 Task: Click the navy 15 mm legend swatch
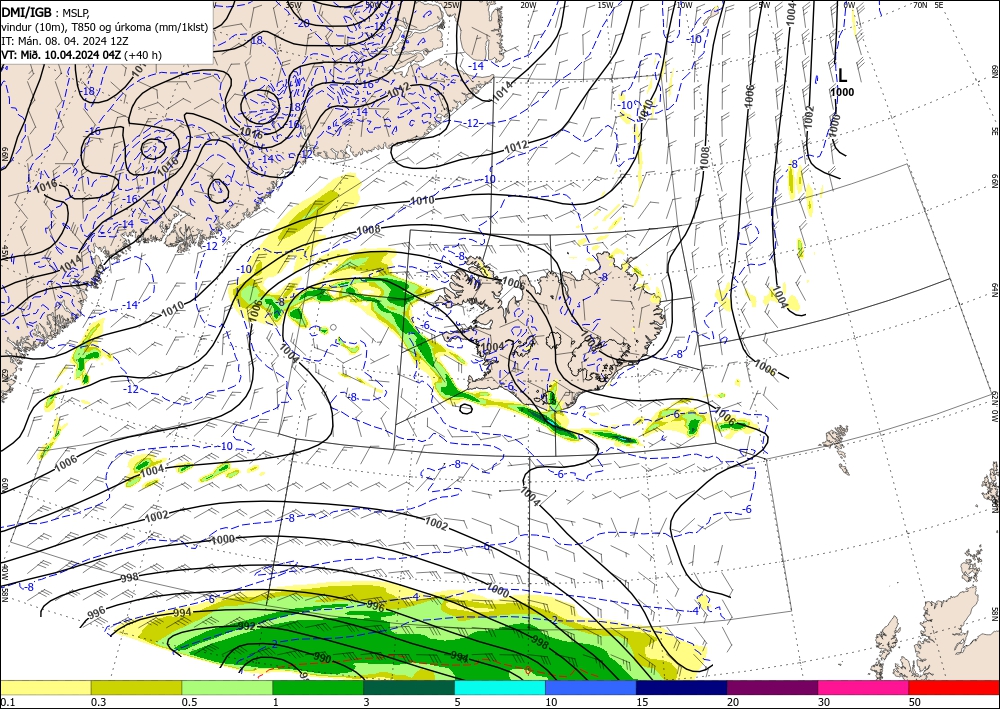tap(682, 687)
